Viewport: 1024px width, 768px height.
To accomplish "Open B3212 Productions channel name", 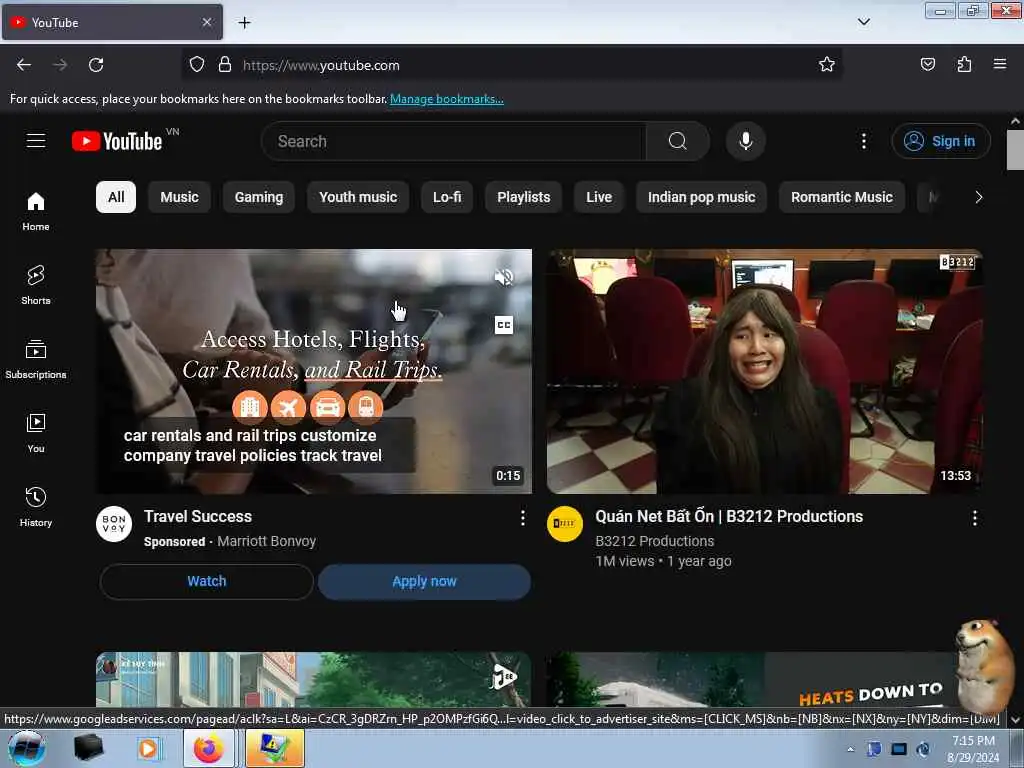I will point(654,541).
